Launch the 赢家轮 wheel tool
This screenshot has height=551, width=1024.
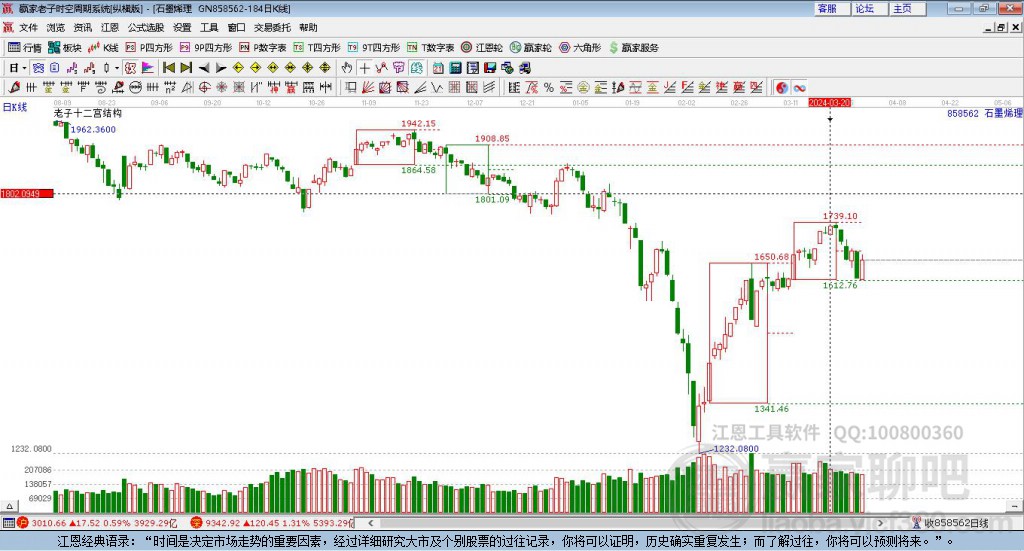pyautogui.click(x=530, y=48)
